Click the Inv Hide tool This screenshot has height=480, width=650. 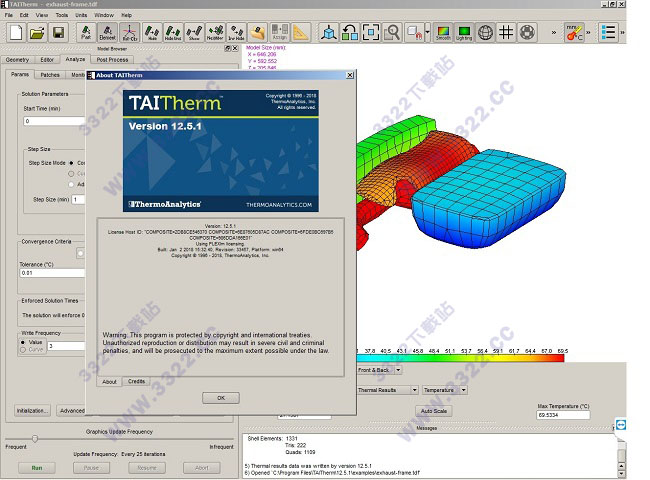pyautogui.click(x=236, y=32)
